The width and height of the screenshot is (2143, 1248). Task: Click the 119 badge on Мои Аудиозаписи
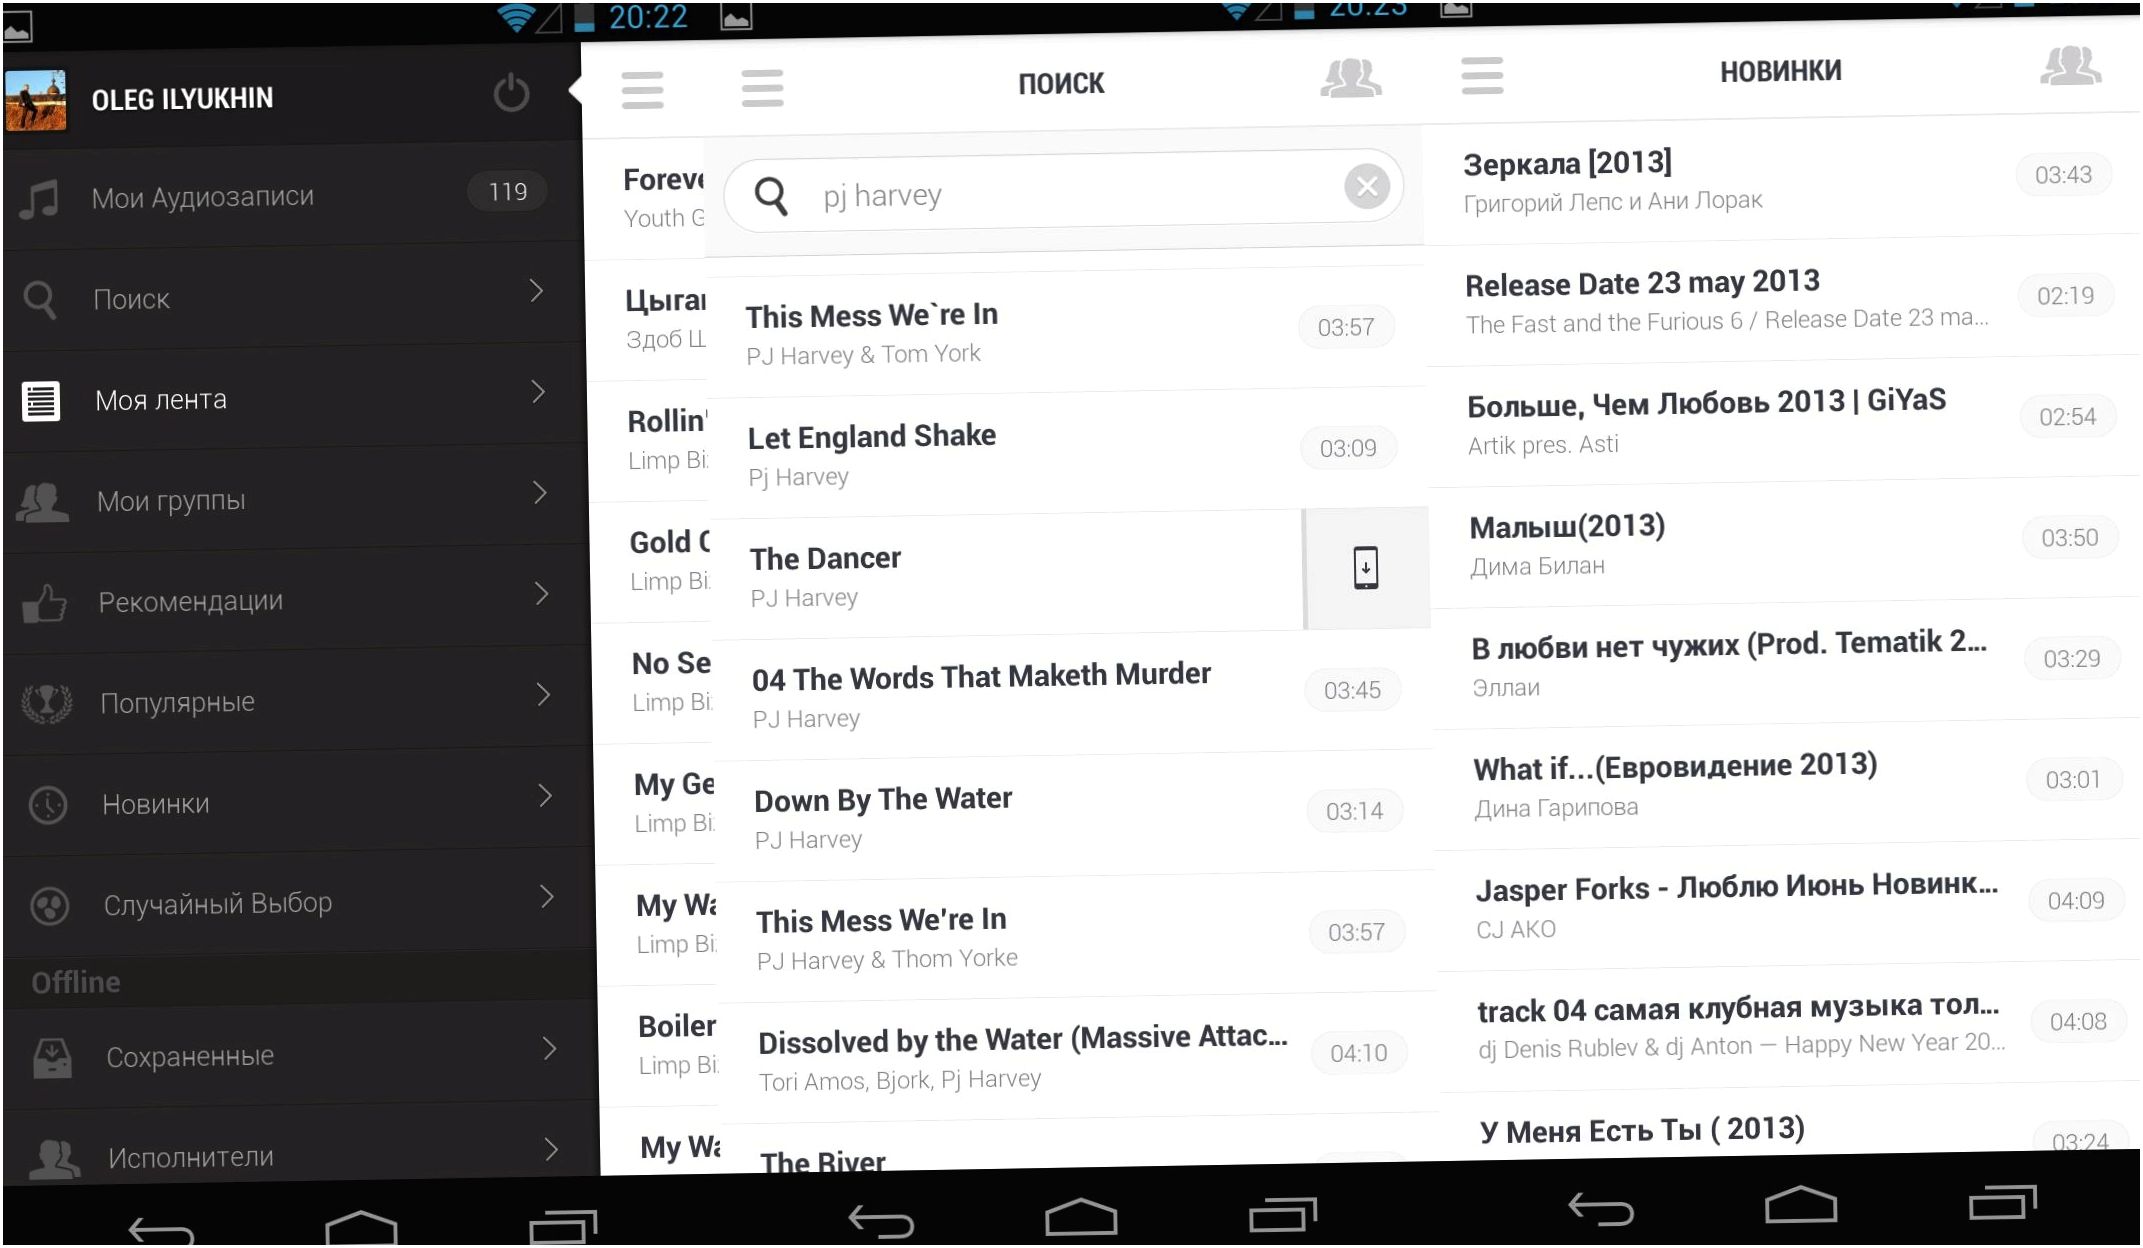coord(507,192)
